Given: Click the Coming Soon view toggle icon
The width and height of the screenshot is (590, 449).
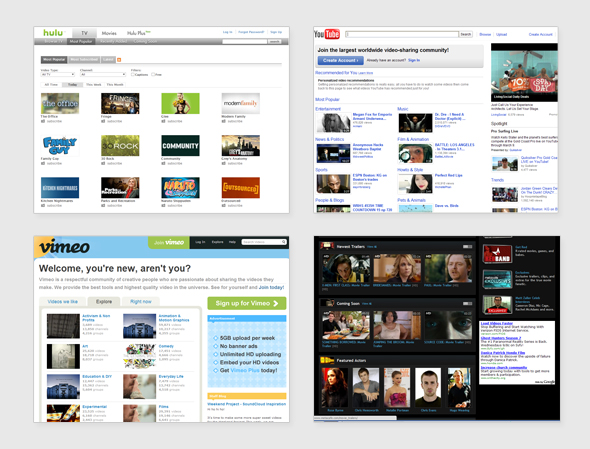Looking at the screenshot, I should point(467,303).
